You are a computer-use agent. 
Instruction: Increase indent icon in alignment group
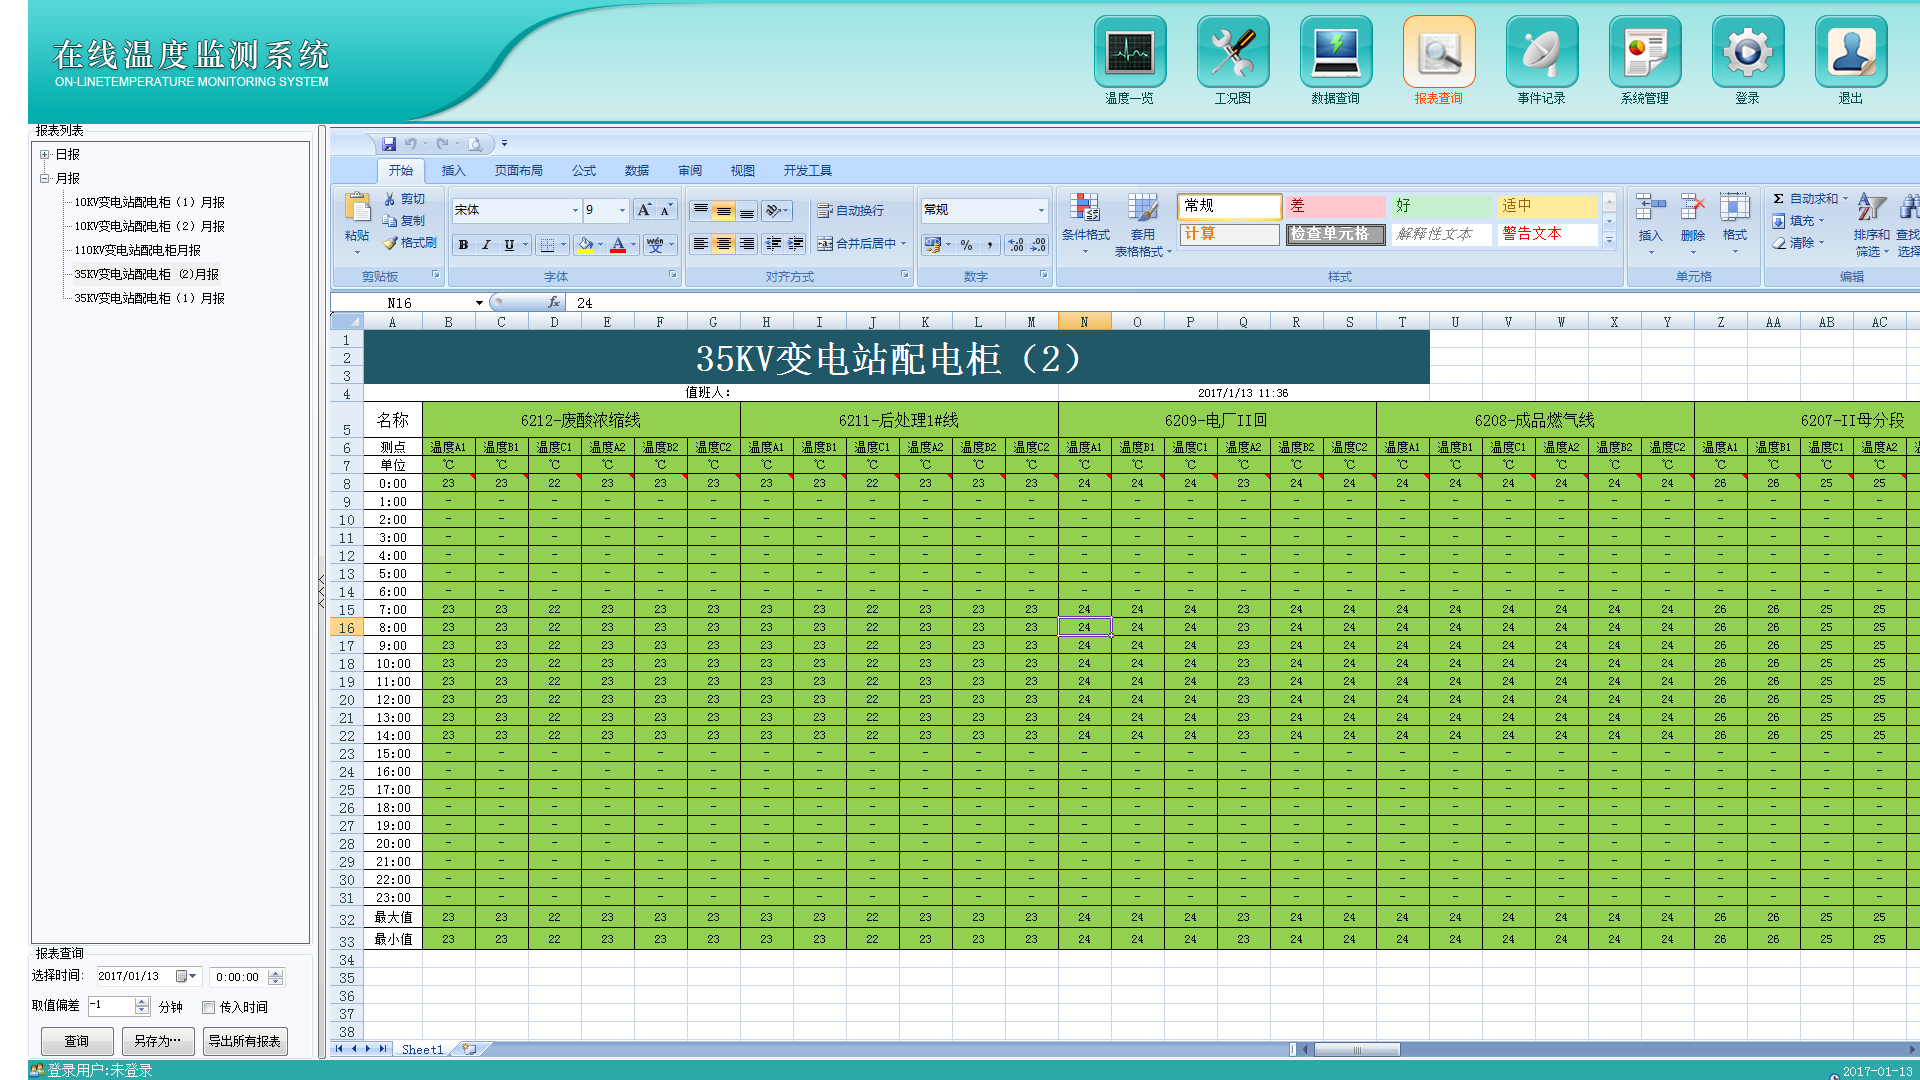click(x=796, y=244)
